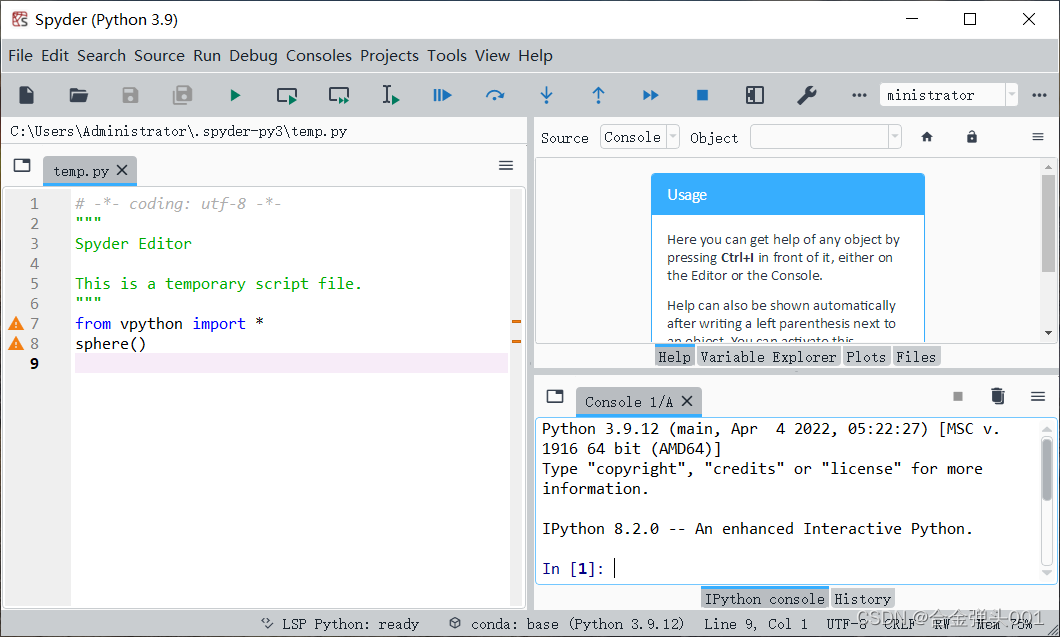The width and height of the screenshot is (1060, 637).
Task: Open Preferences with the wrench icon
Action: (x=806, y=95)
